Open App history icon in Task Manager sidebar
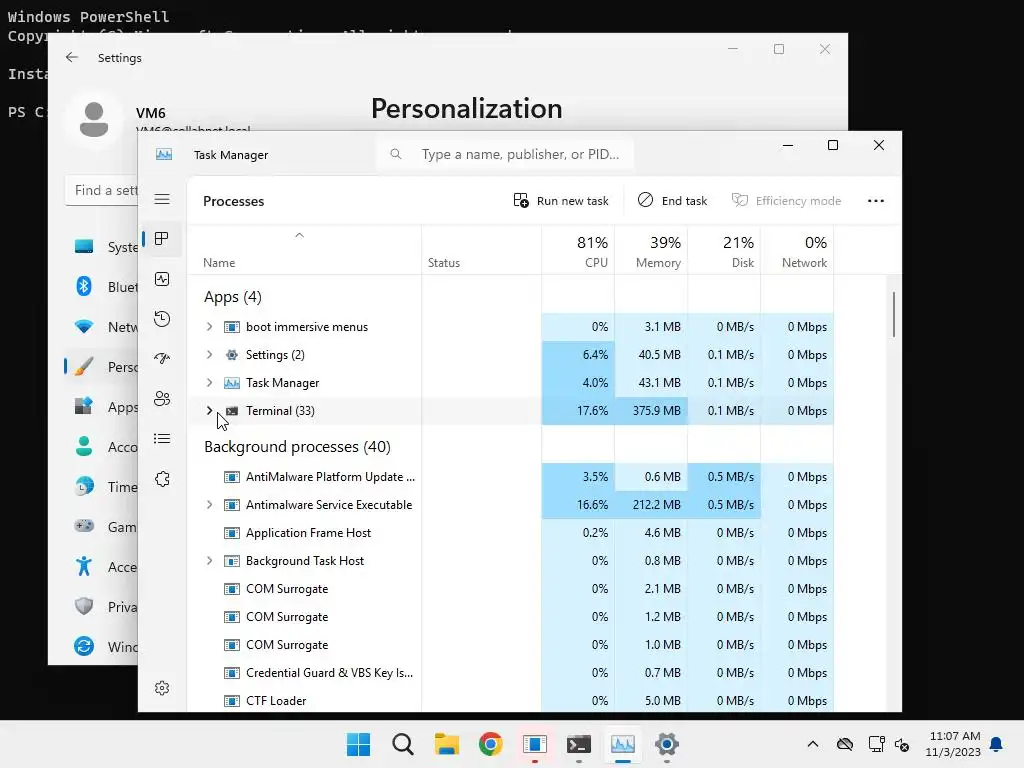The width and height of the screenshot is (1024, 768). pos(162,319)
